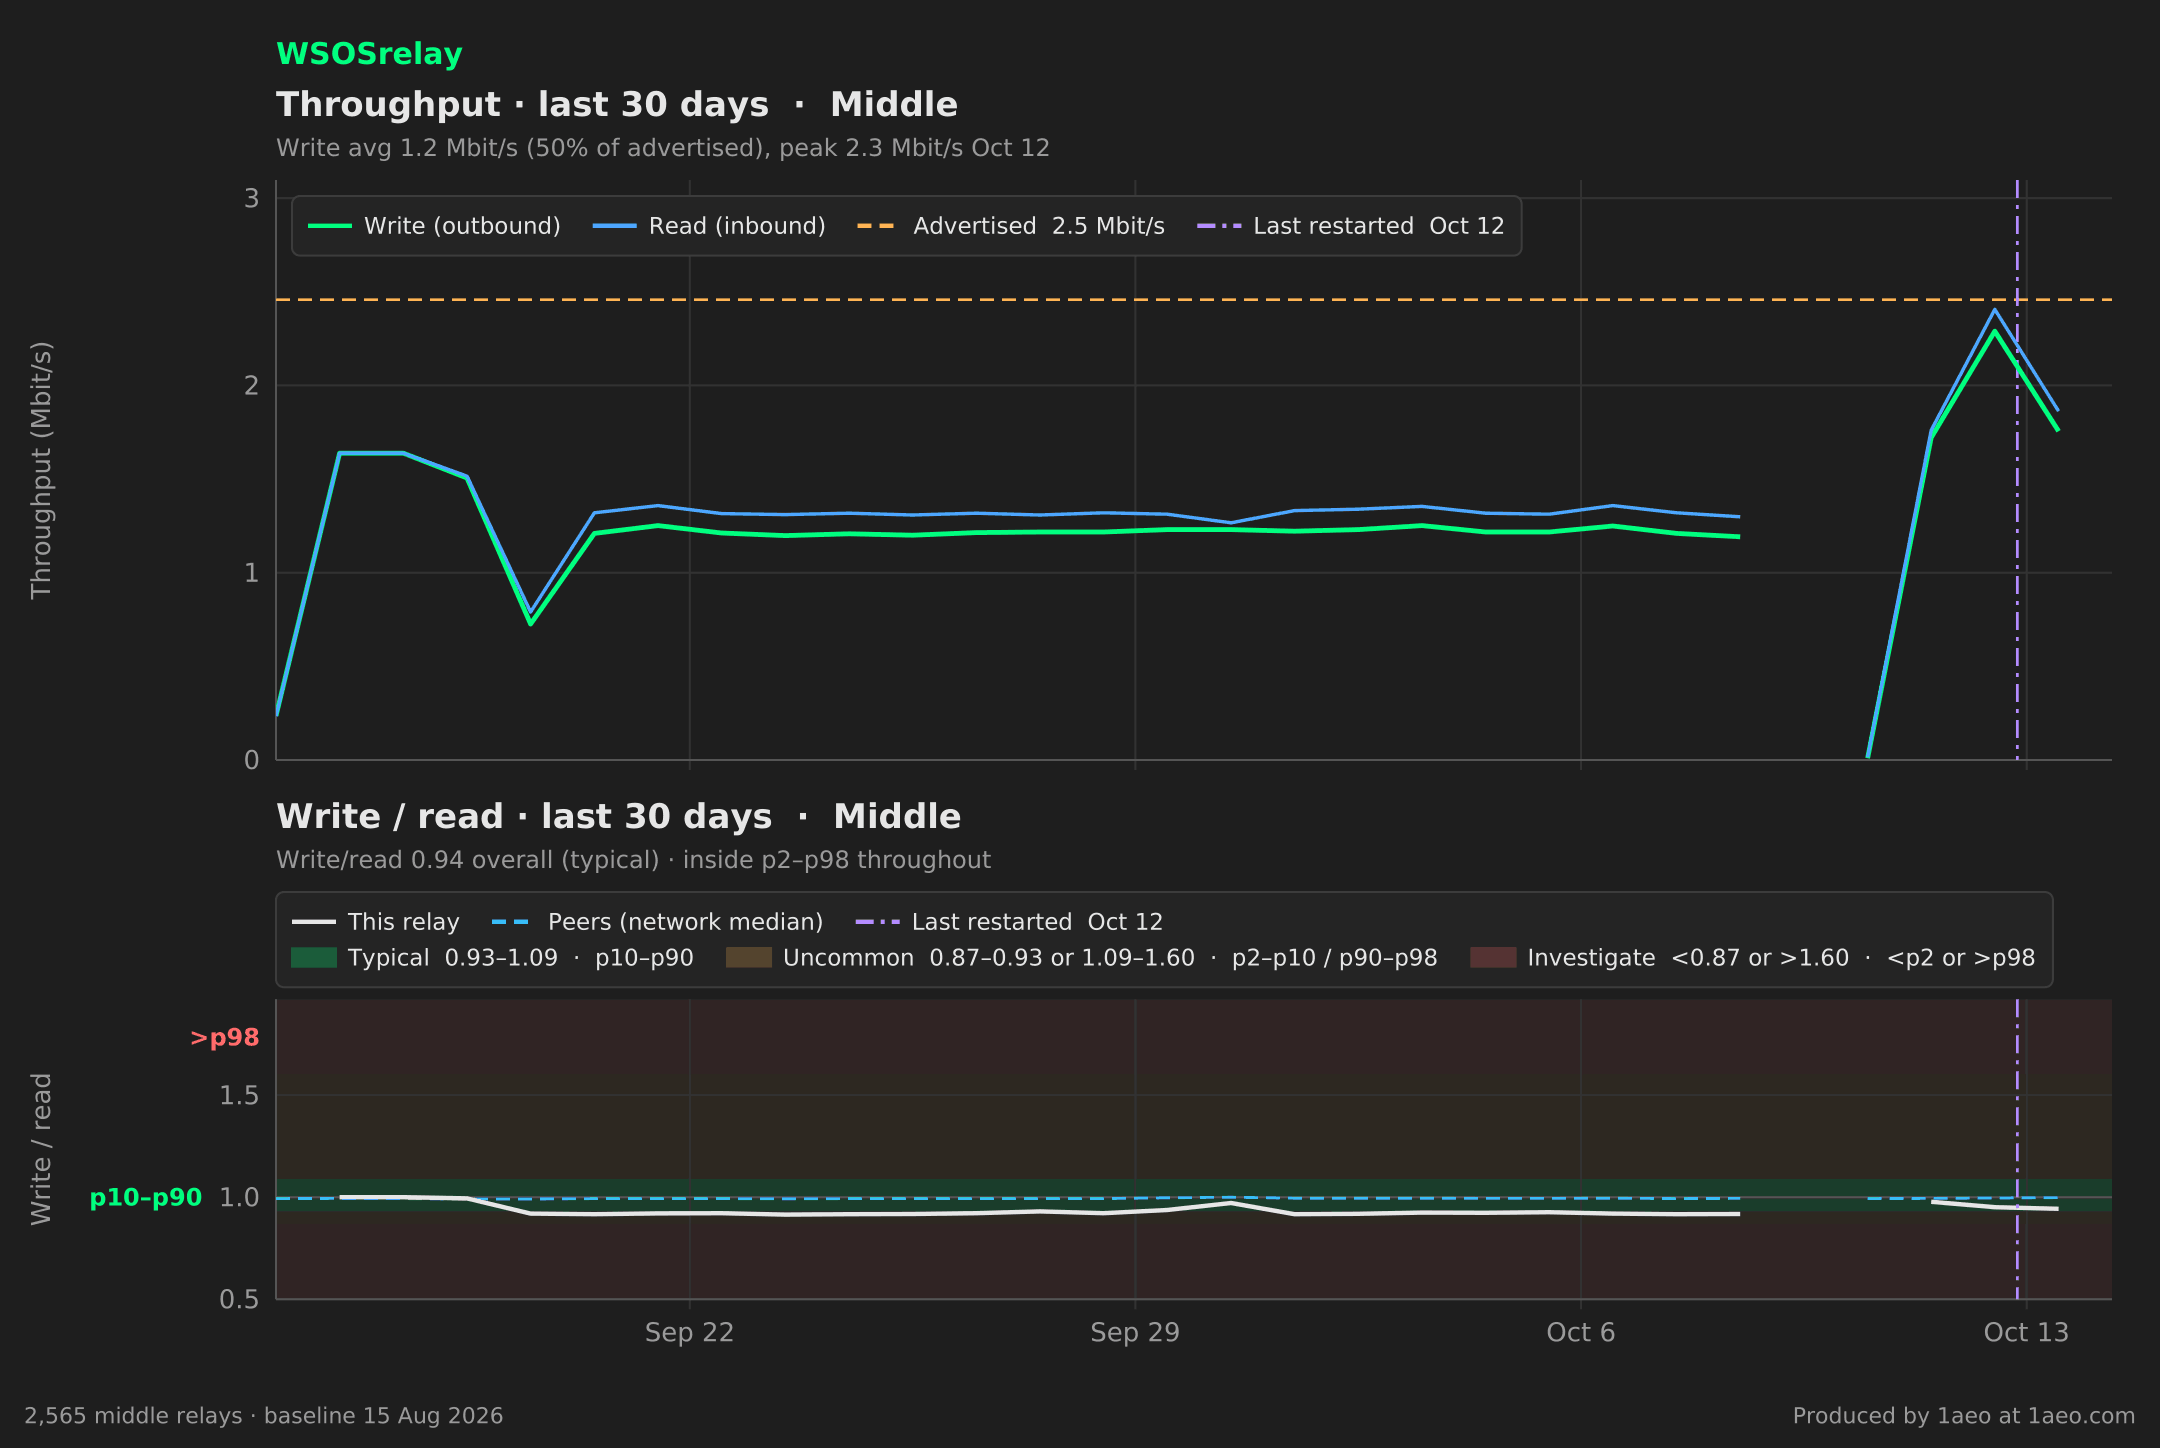
Task: Click 'Produced by 1aeo at 1aeo.com' footer
Action: [1964, 1416]
